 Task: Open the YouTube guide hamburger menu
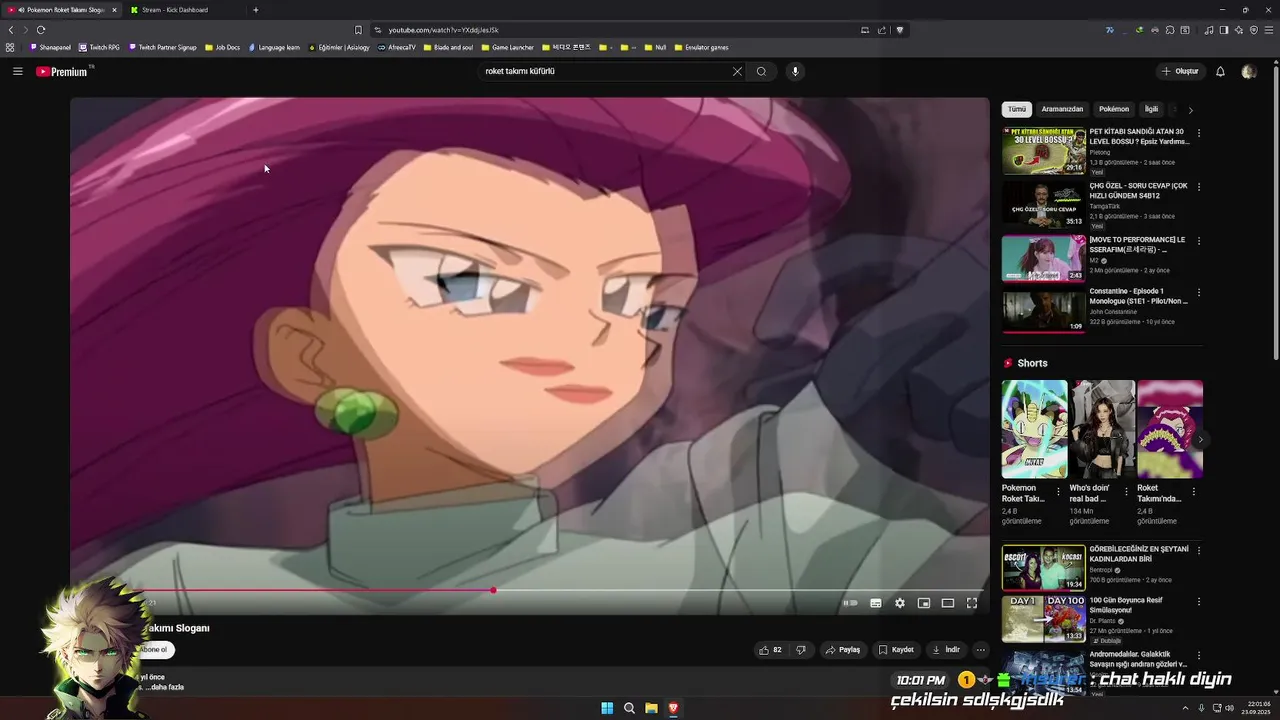tap(17, 71)
